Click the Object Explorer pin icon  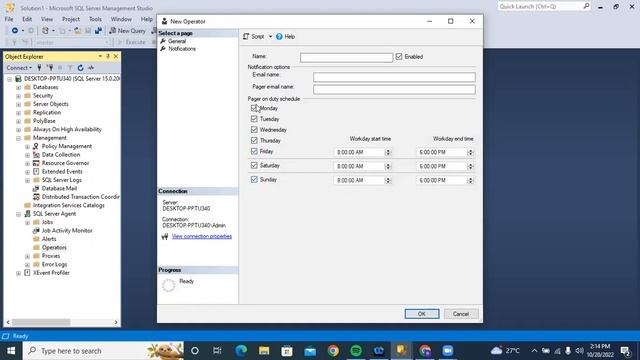pos(108,56)
